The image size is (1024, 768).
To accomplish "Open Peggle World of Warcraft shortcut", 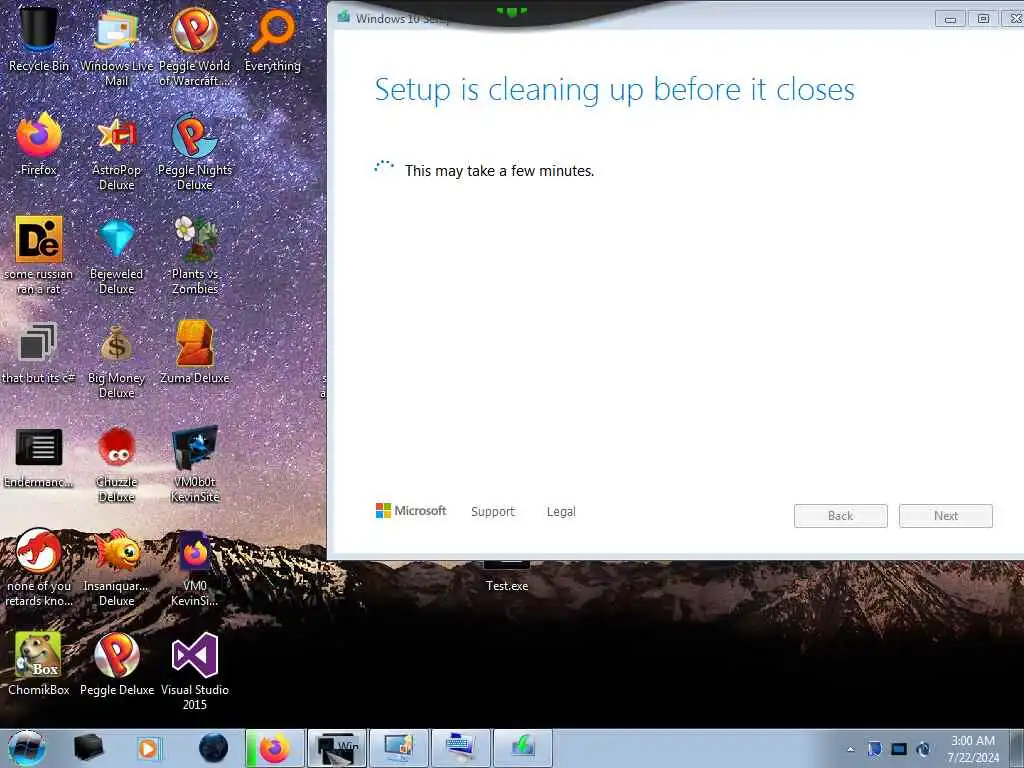I will coord(195,46).
